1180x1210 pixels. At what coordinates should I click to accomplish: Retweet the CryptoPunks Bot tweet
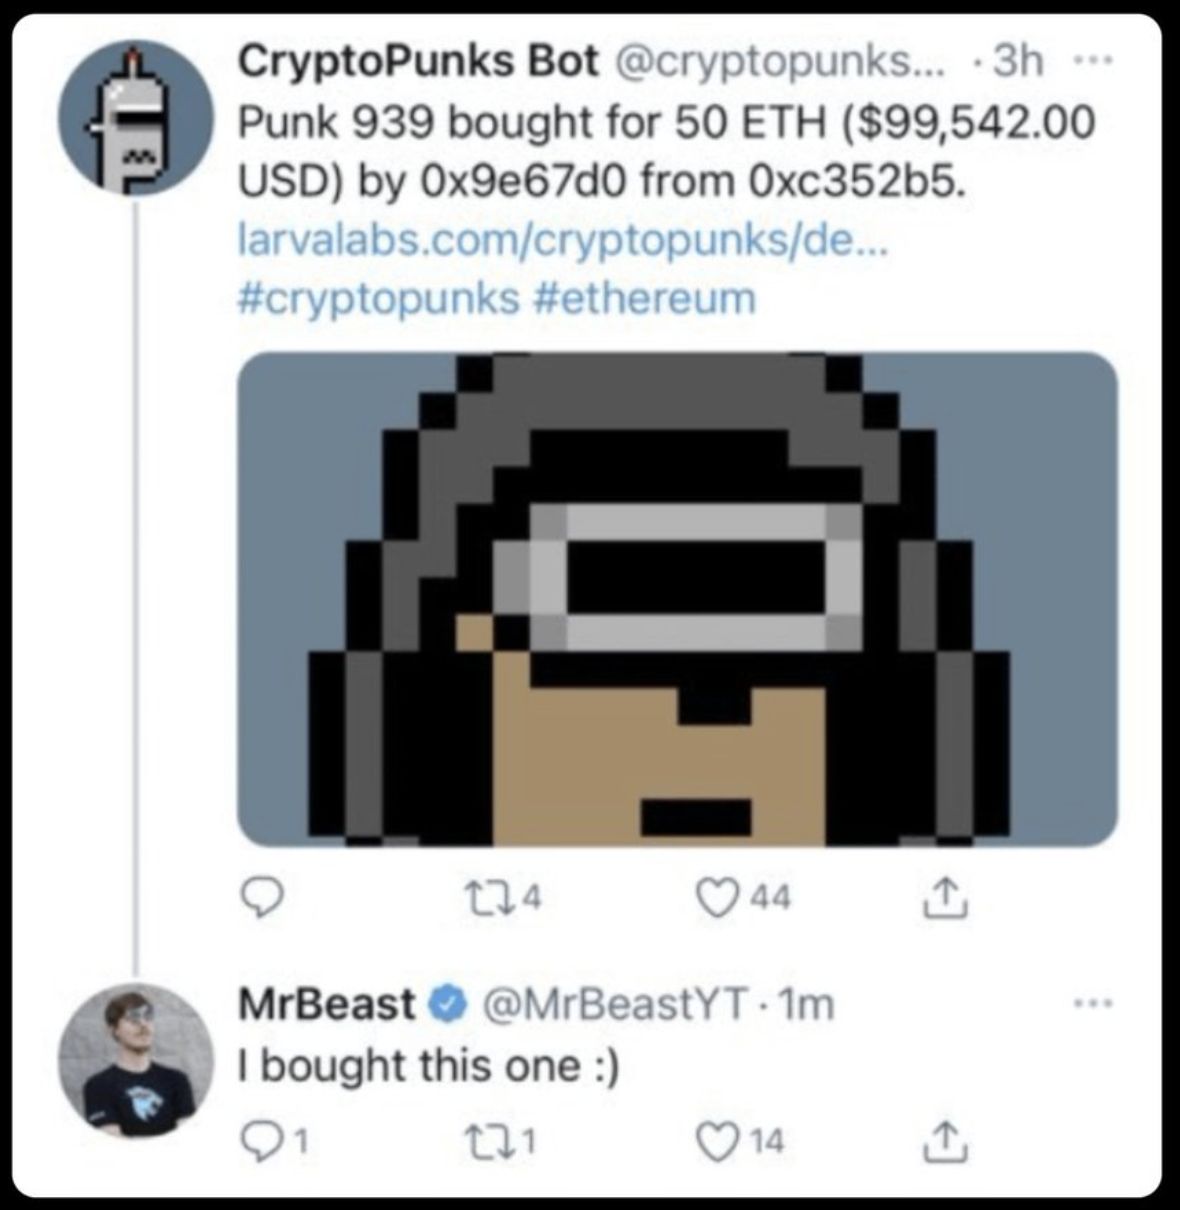(502, 898)
